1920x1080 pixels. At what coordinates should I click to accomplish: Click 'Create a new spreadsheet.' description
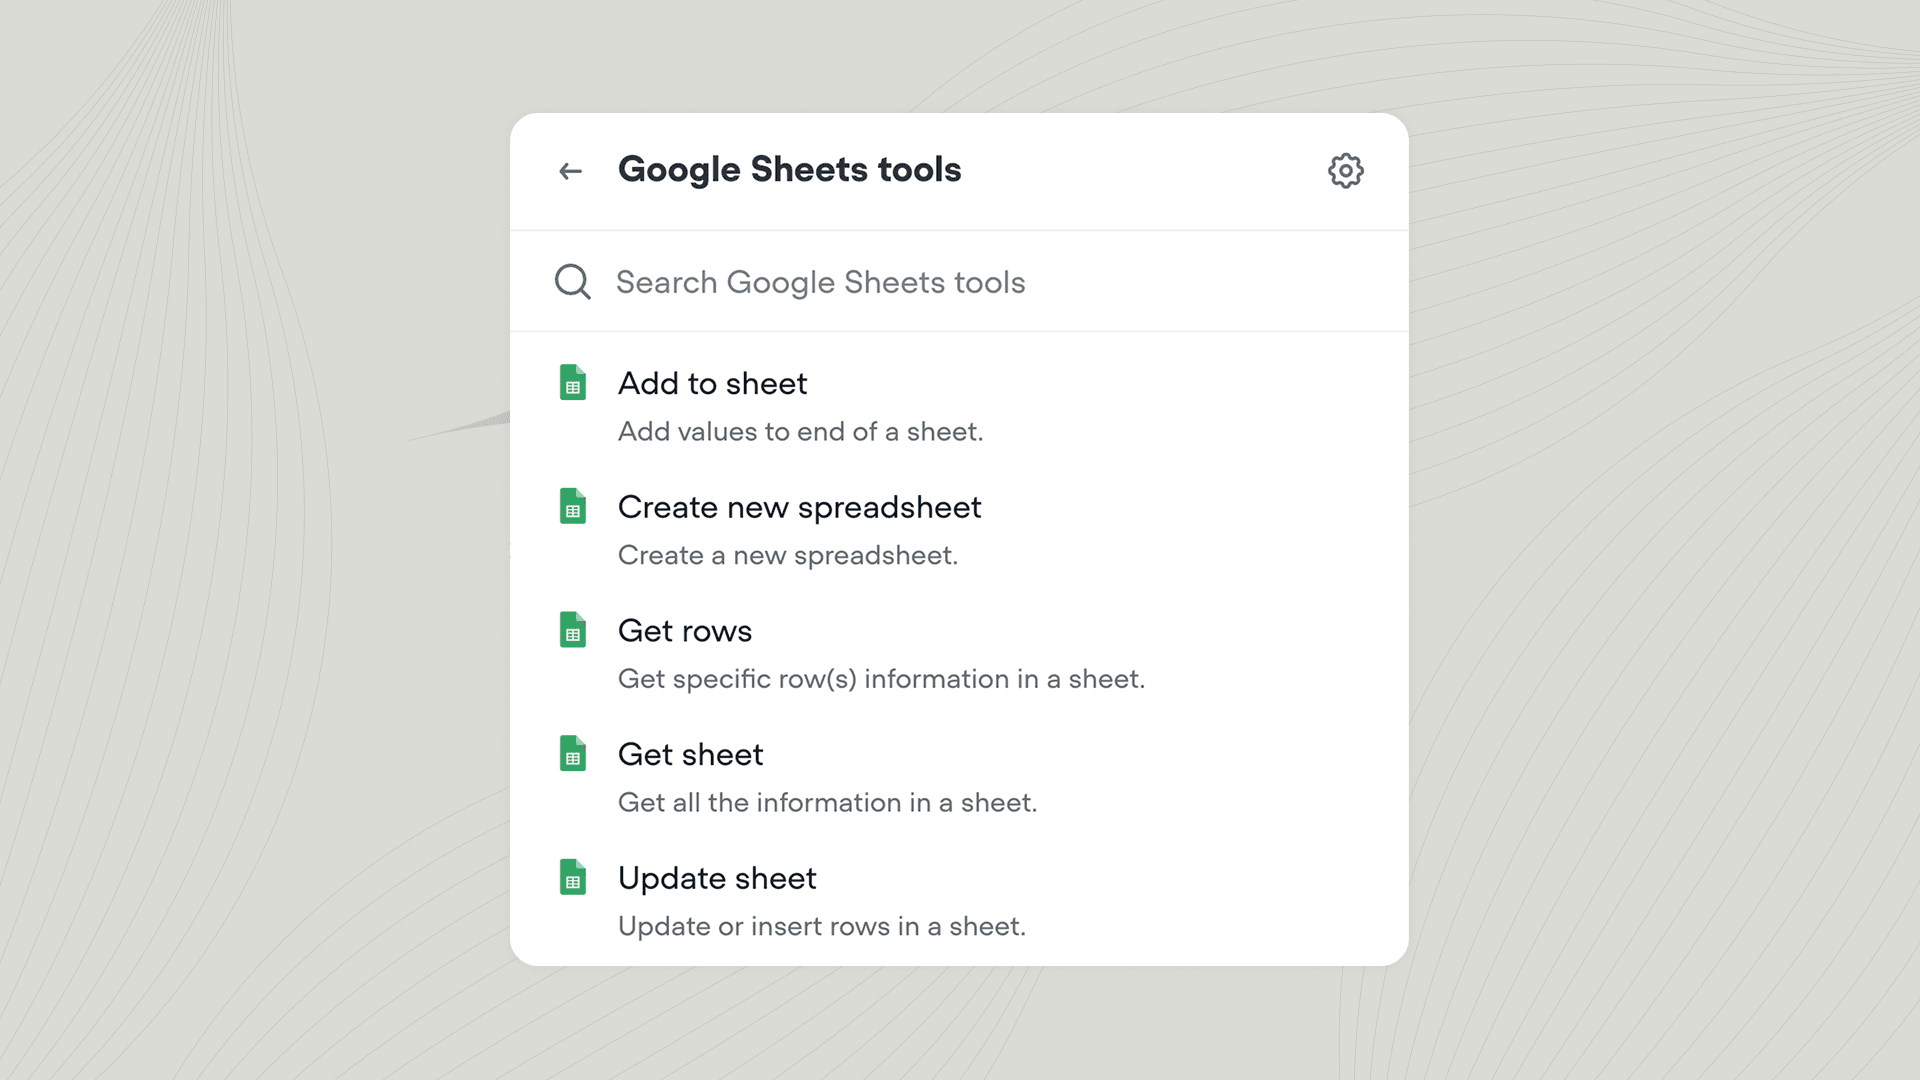point(787,555)
